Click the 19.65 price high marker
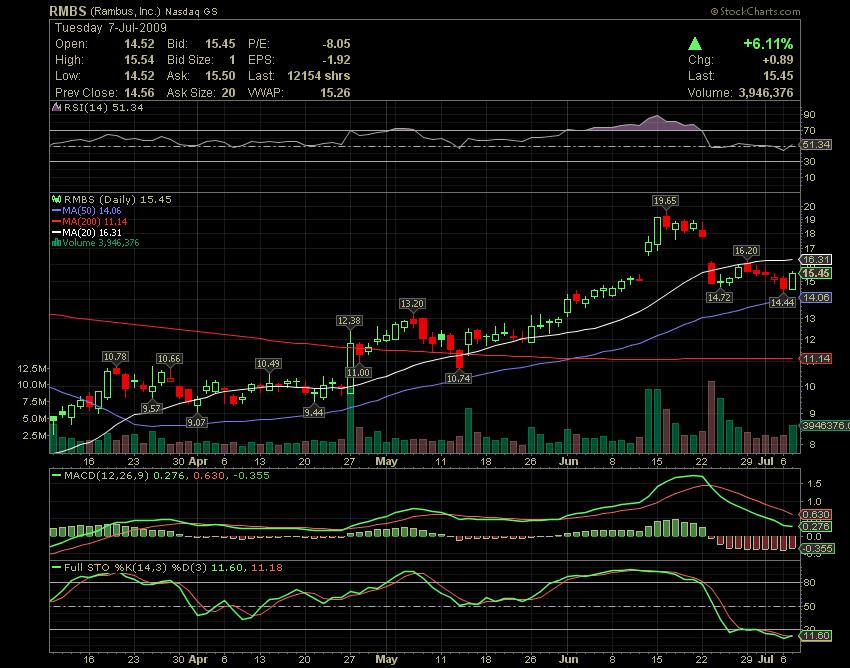Viewport: 850px width, 668px height. tap(665, 201)
